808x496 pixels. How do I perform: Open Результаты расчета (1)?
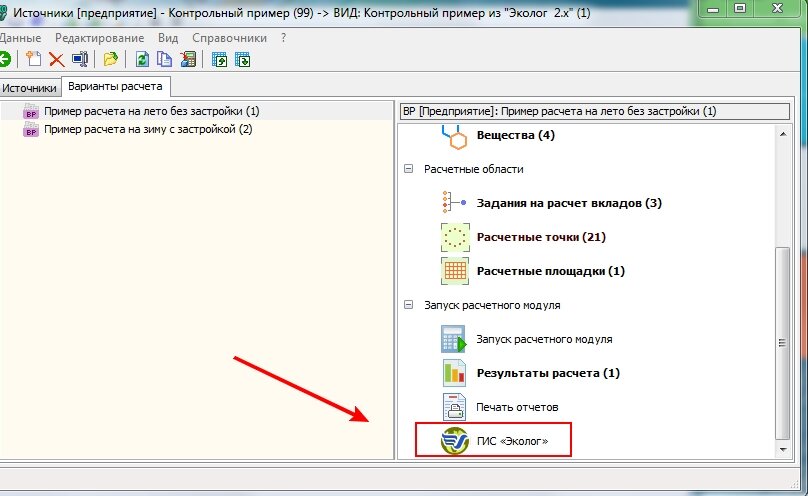(548, 373)
